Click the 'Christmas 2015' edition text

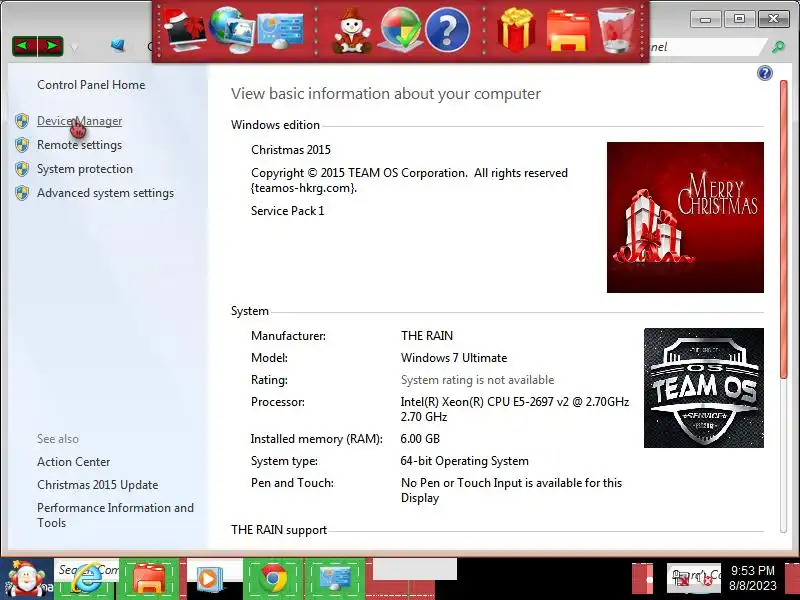[291, 149]
